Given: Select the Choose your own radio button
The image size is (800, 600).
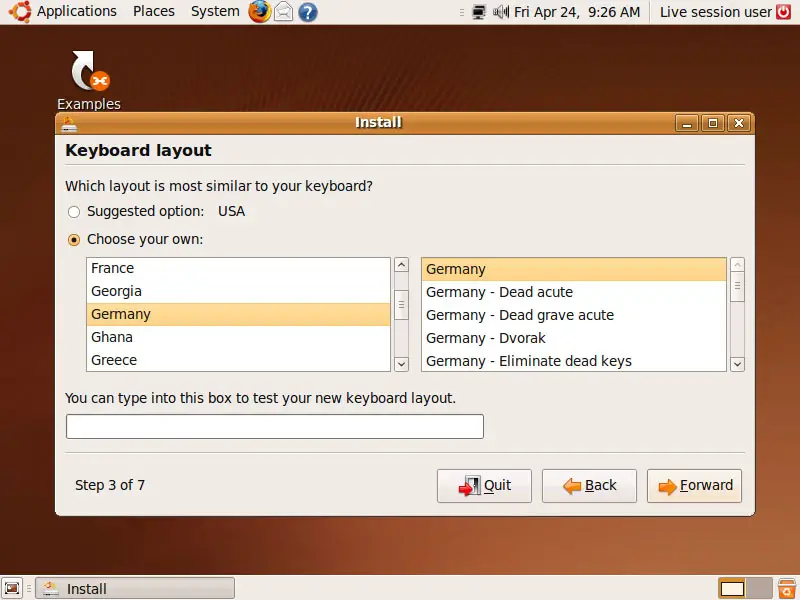Looking at the screenshot, I should coord(74,240).
